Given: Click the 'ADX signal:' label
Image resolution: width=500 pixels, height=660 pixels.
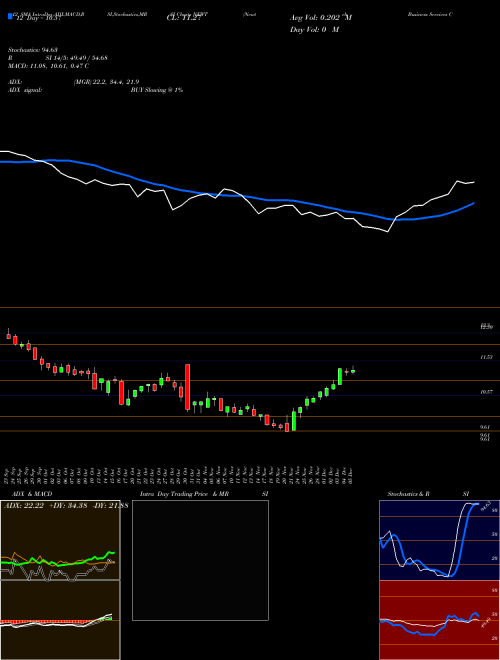Looking at the screenshot, I should 24,90.
